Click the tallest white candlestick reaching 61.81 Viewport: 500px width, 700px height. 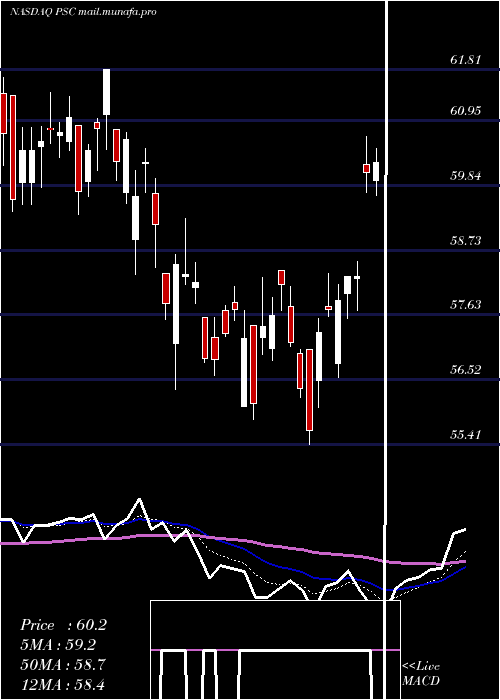click(106, 109)
